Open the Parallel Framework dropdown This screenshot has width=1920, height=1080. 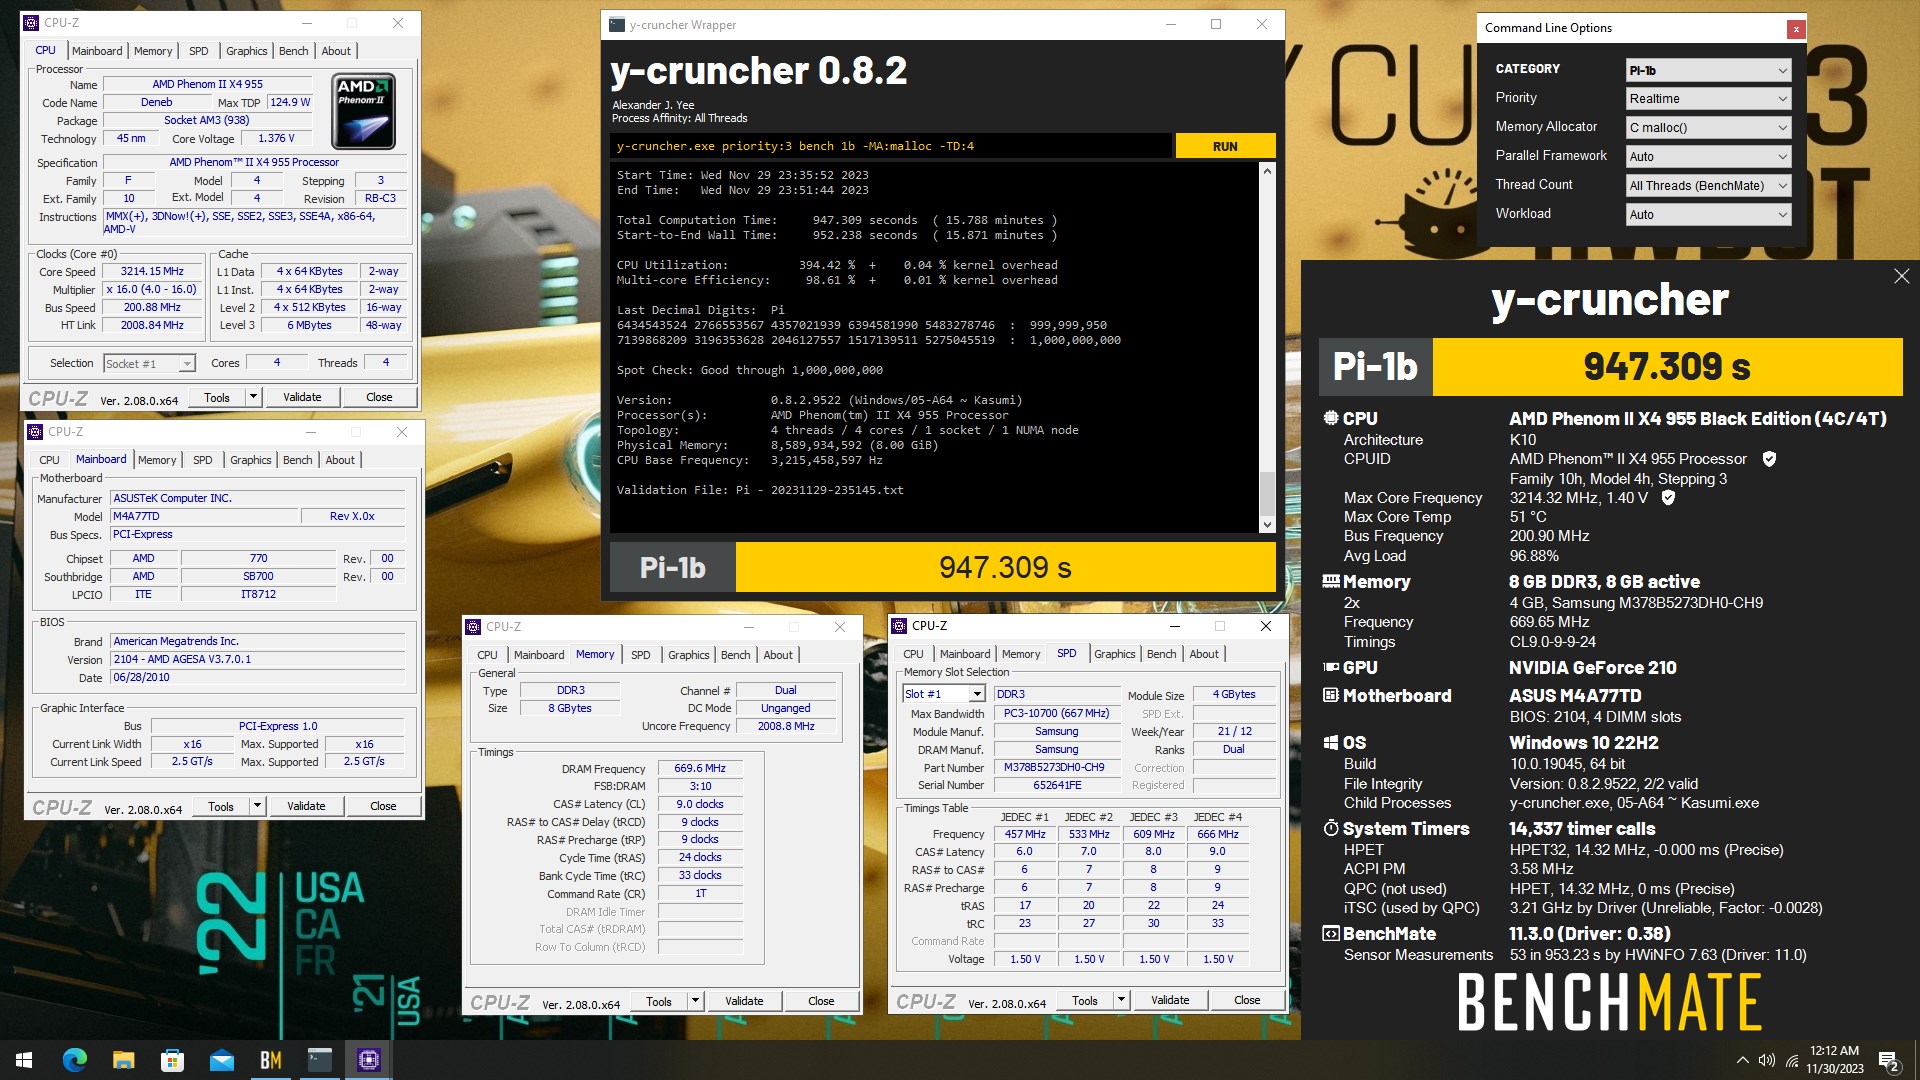point(1708,157)
